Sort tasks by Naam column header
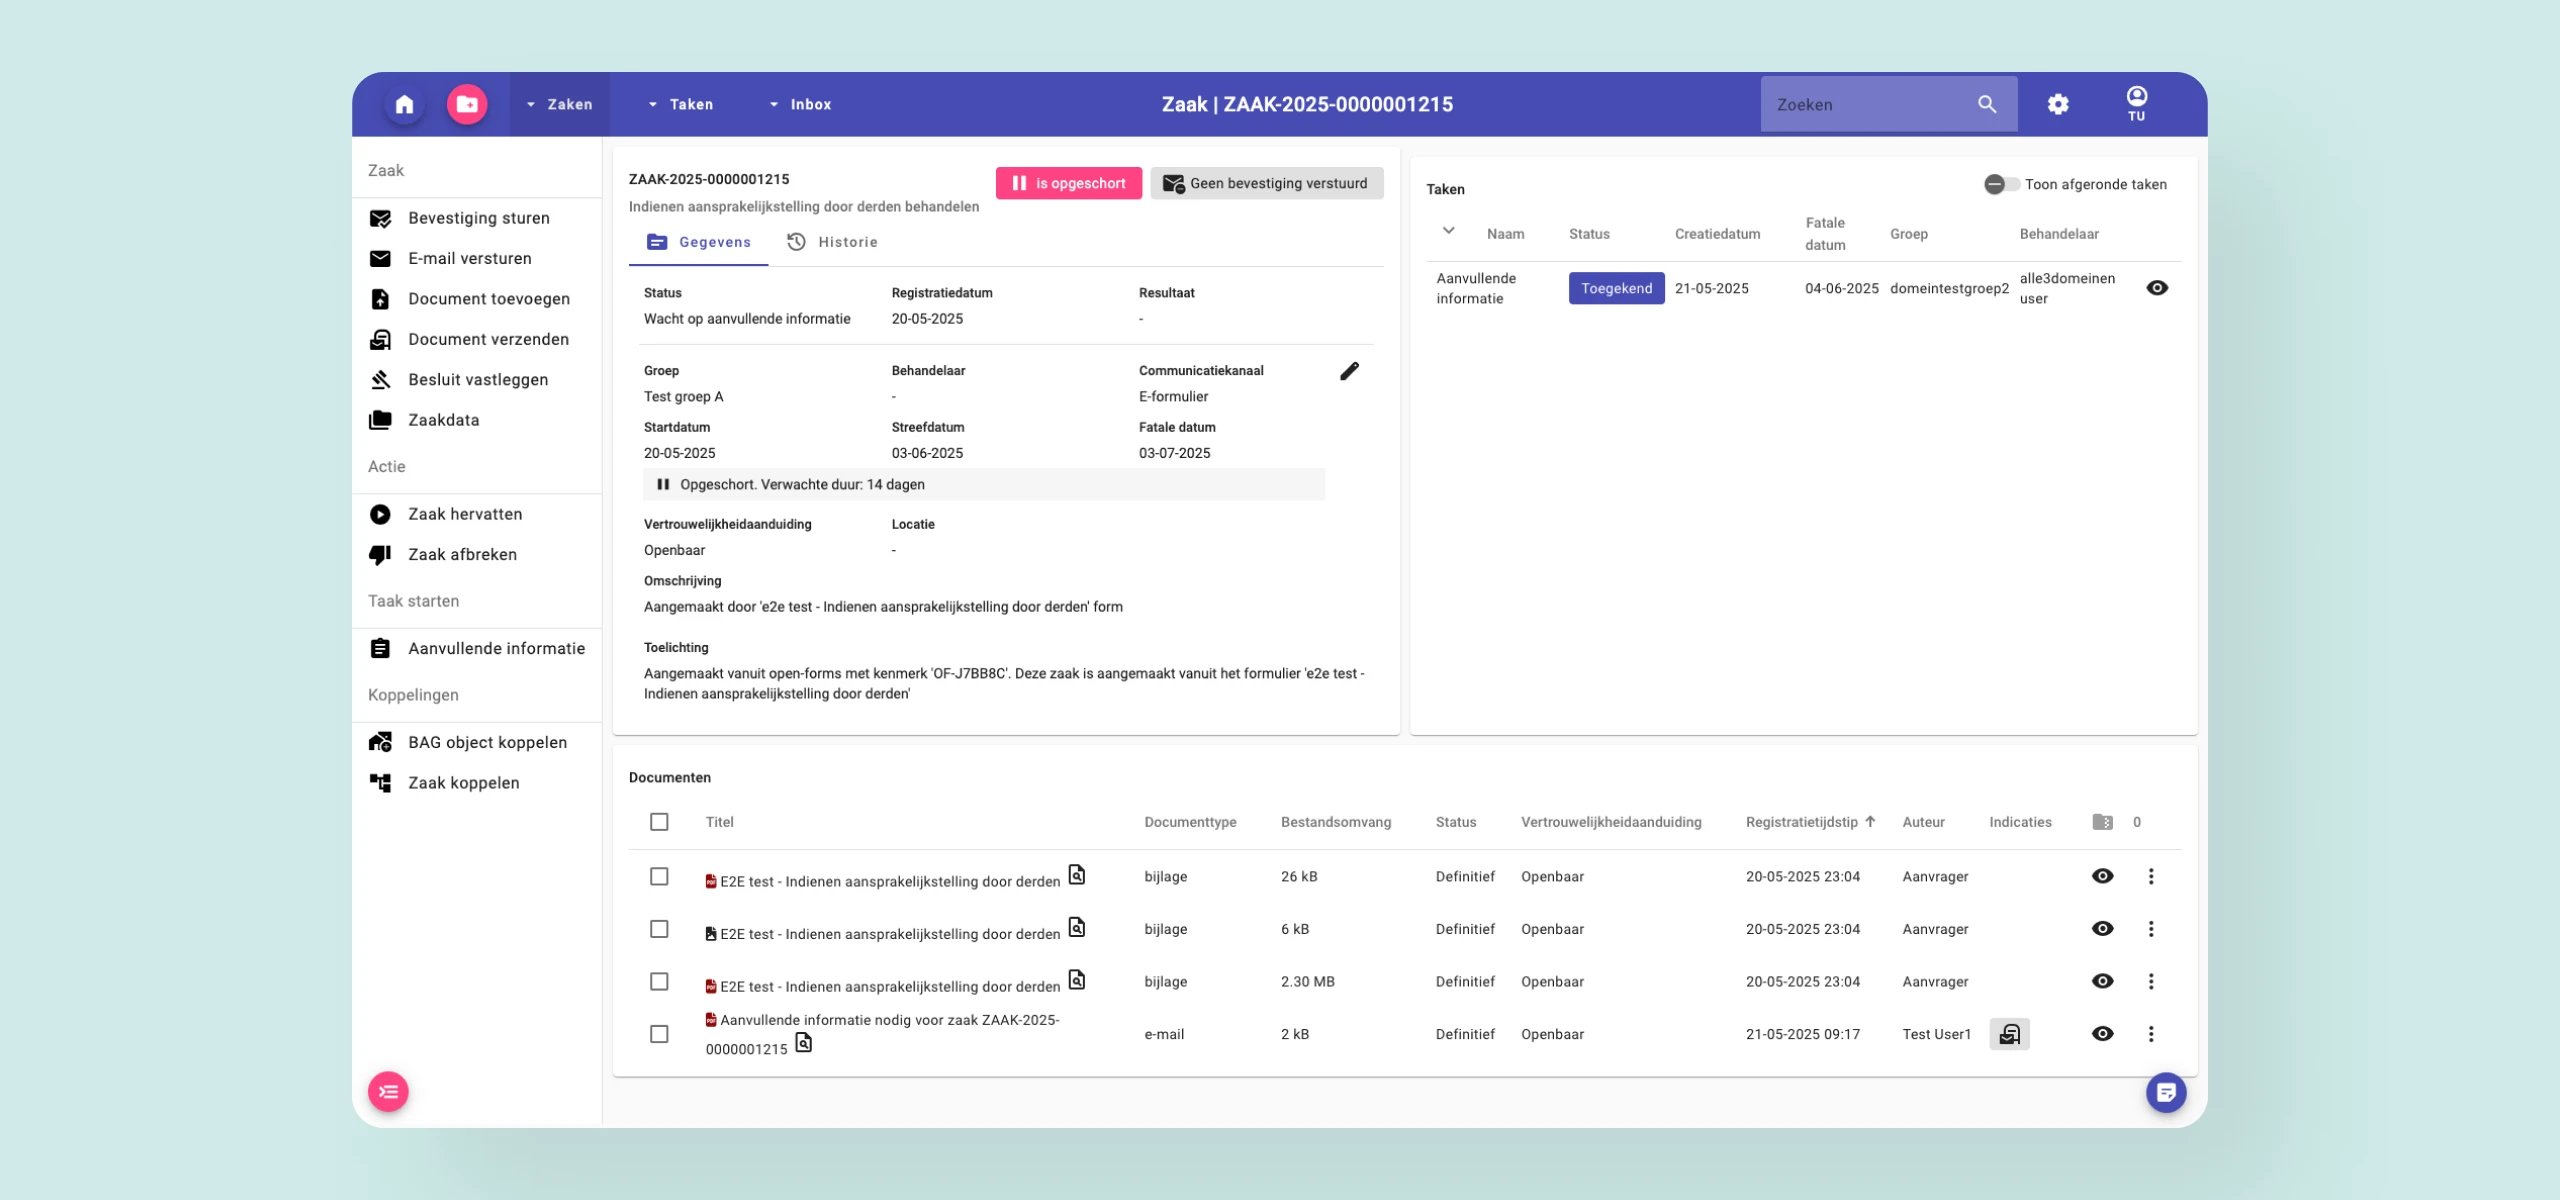 tap(1505, 234)
